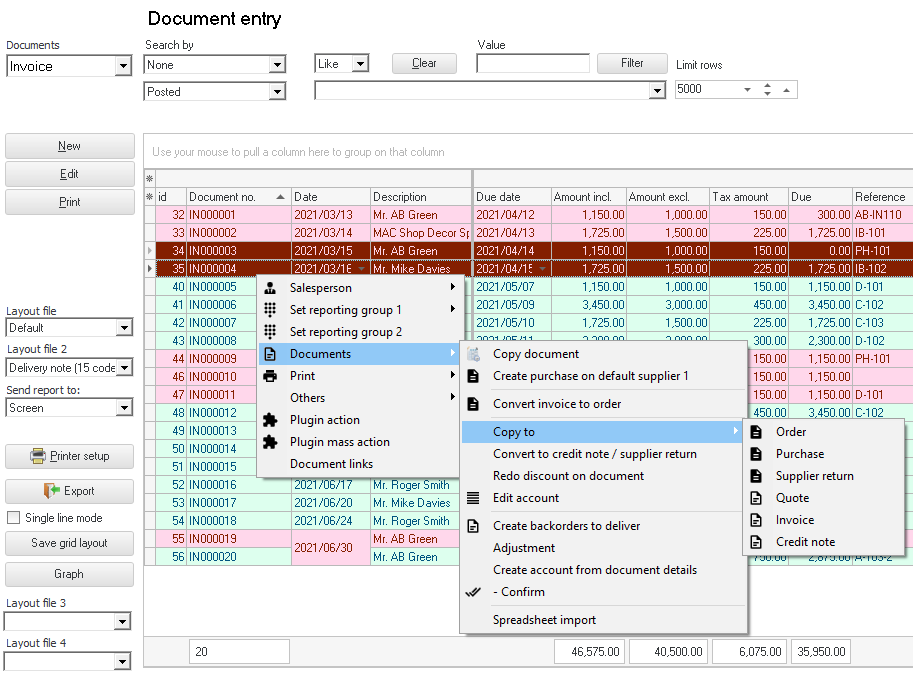Increase the Limit rows value with up arrow
The height and width of the screenshot is (675, 913).
(767, 85)
